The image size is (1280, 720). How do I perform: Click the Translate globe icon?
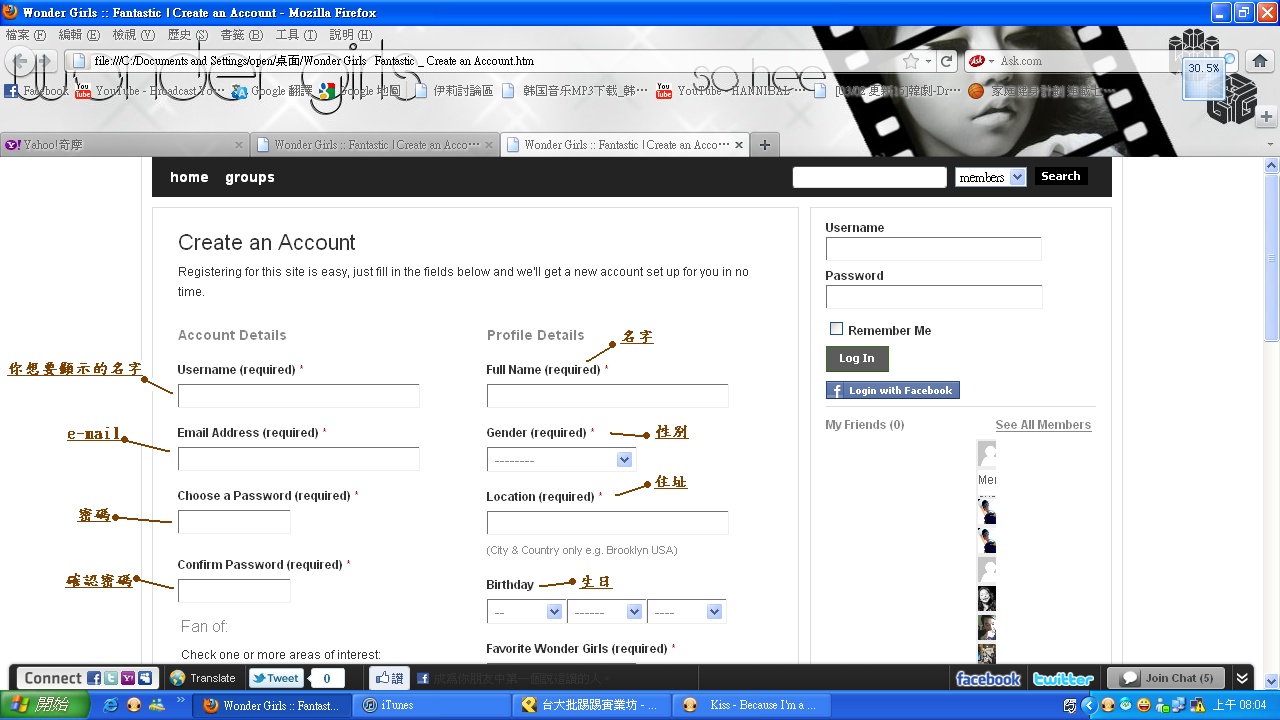click(178, 678)
